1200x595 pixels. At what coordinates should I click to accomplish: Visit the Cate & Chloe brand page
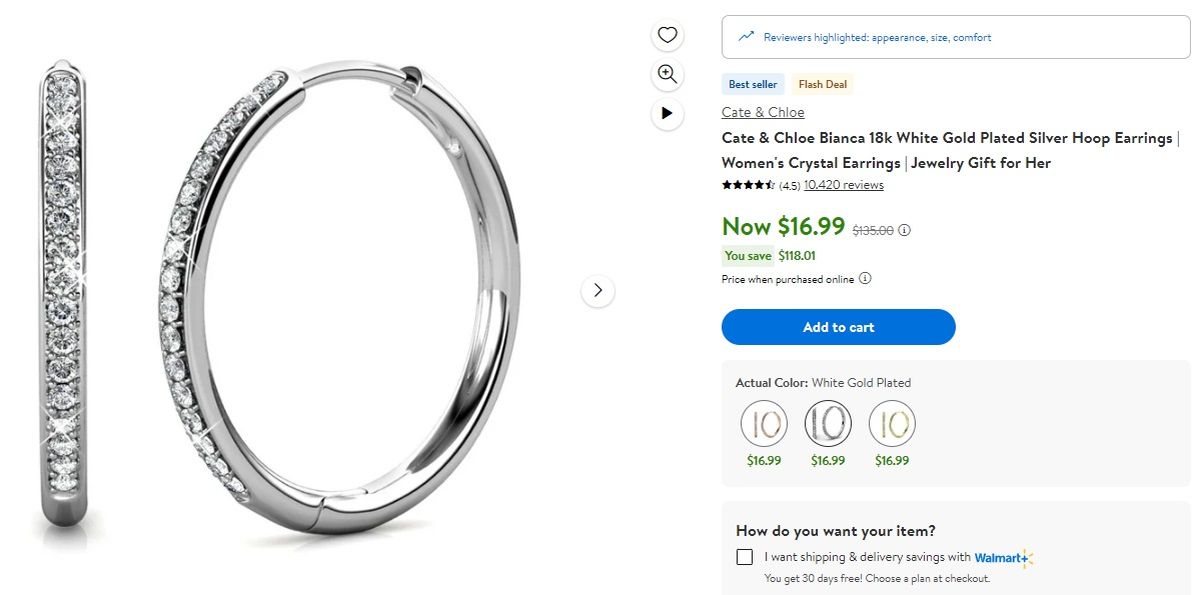(763, 112)
